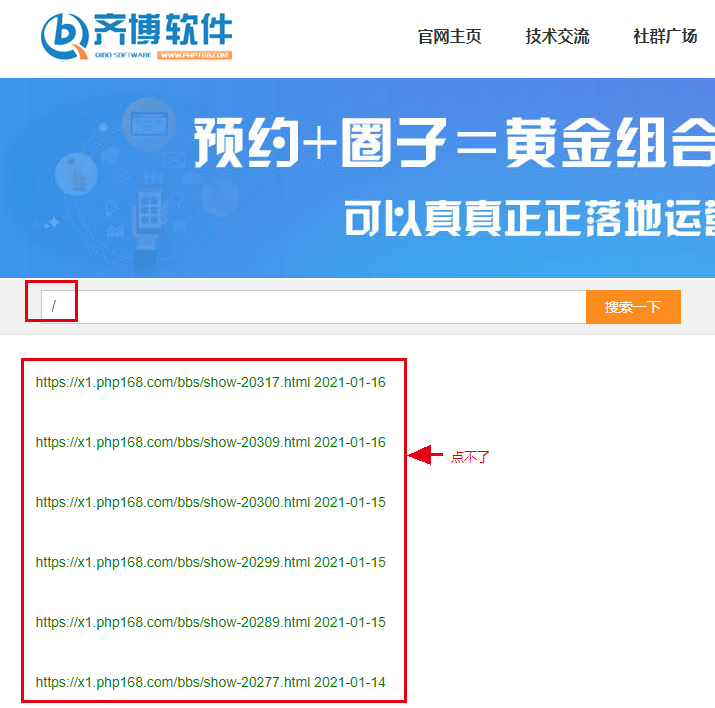Visit the bbs/show-20300.html link
This screenshot has width=715, height=708.
(x=173, y=502)
